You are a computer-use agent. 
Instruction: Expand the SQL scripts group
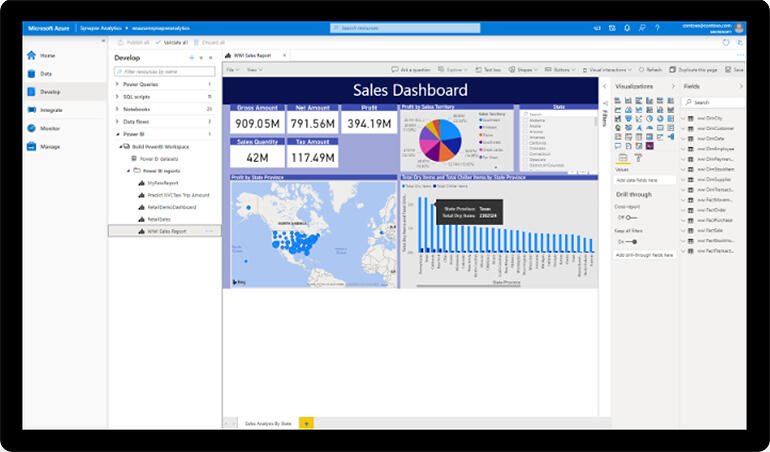point(117,97)
